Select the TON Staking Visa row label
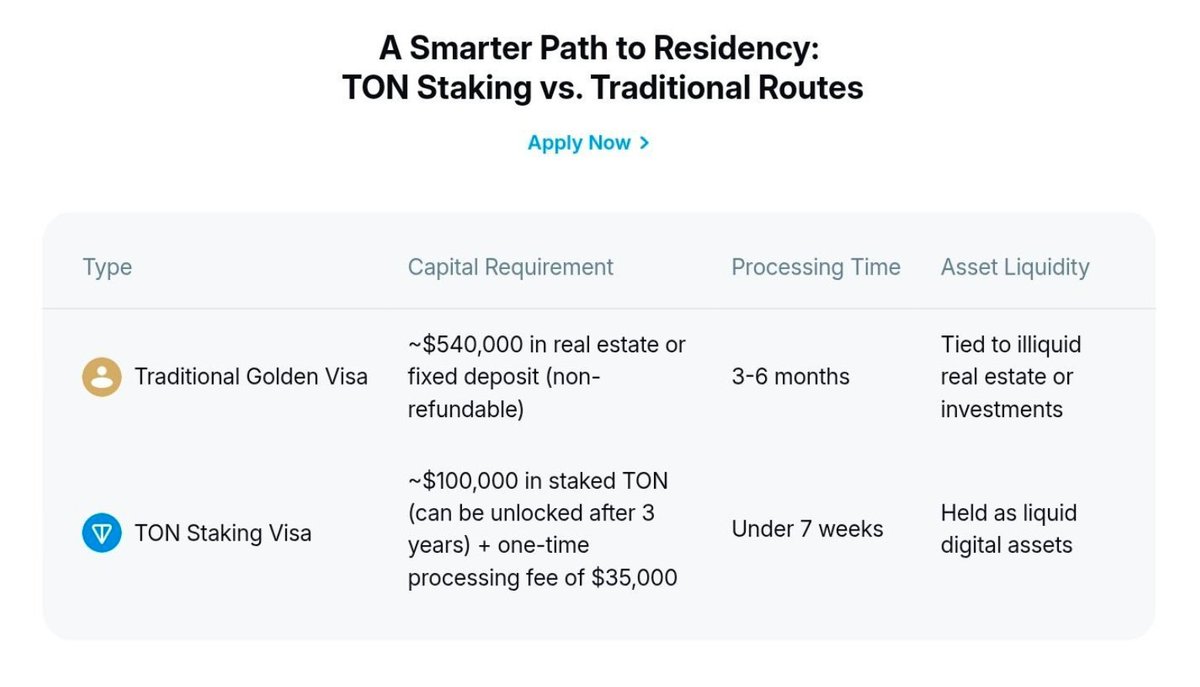1200x687 pixels. click(x=223, y=533)
